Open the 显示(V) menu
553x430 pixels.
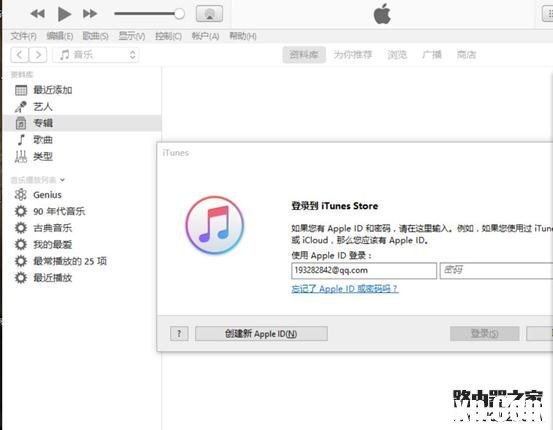click(x=132, y=36)
